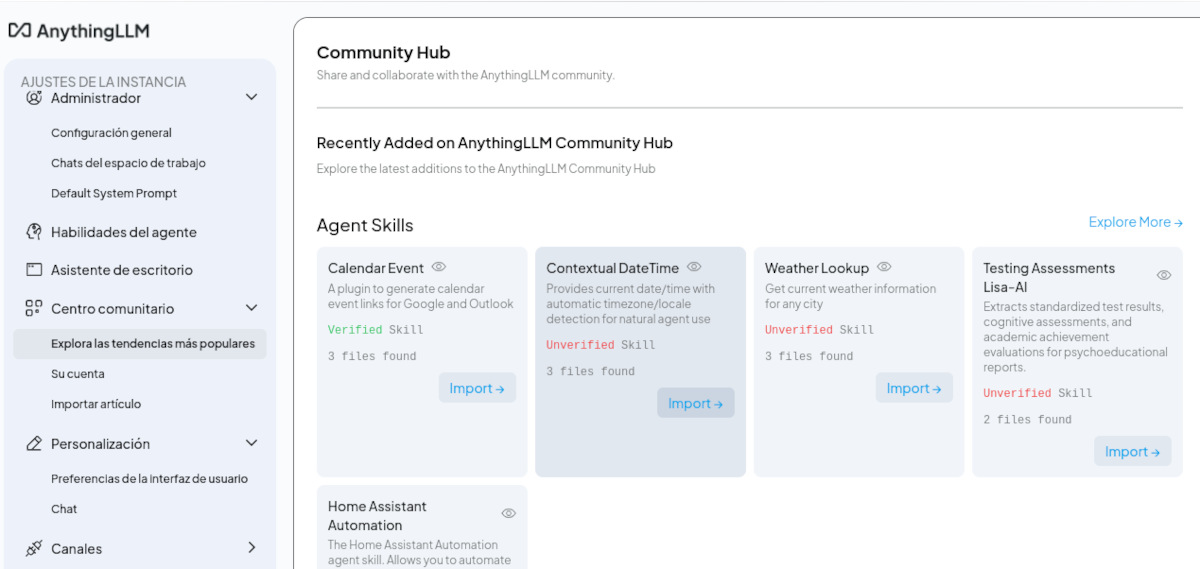Click the Calendar Event card title

pos(376,268)
